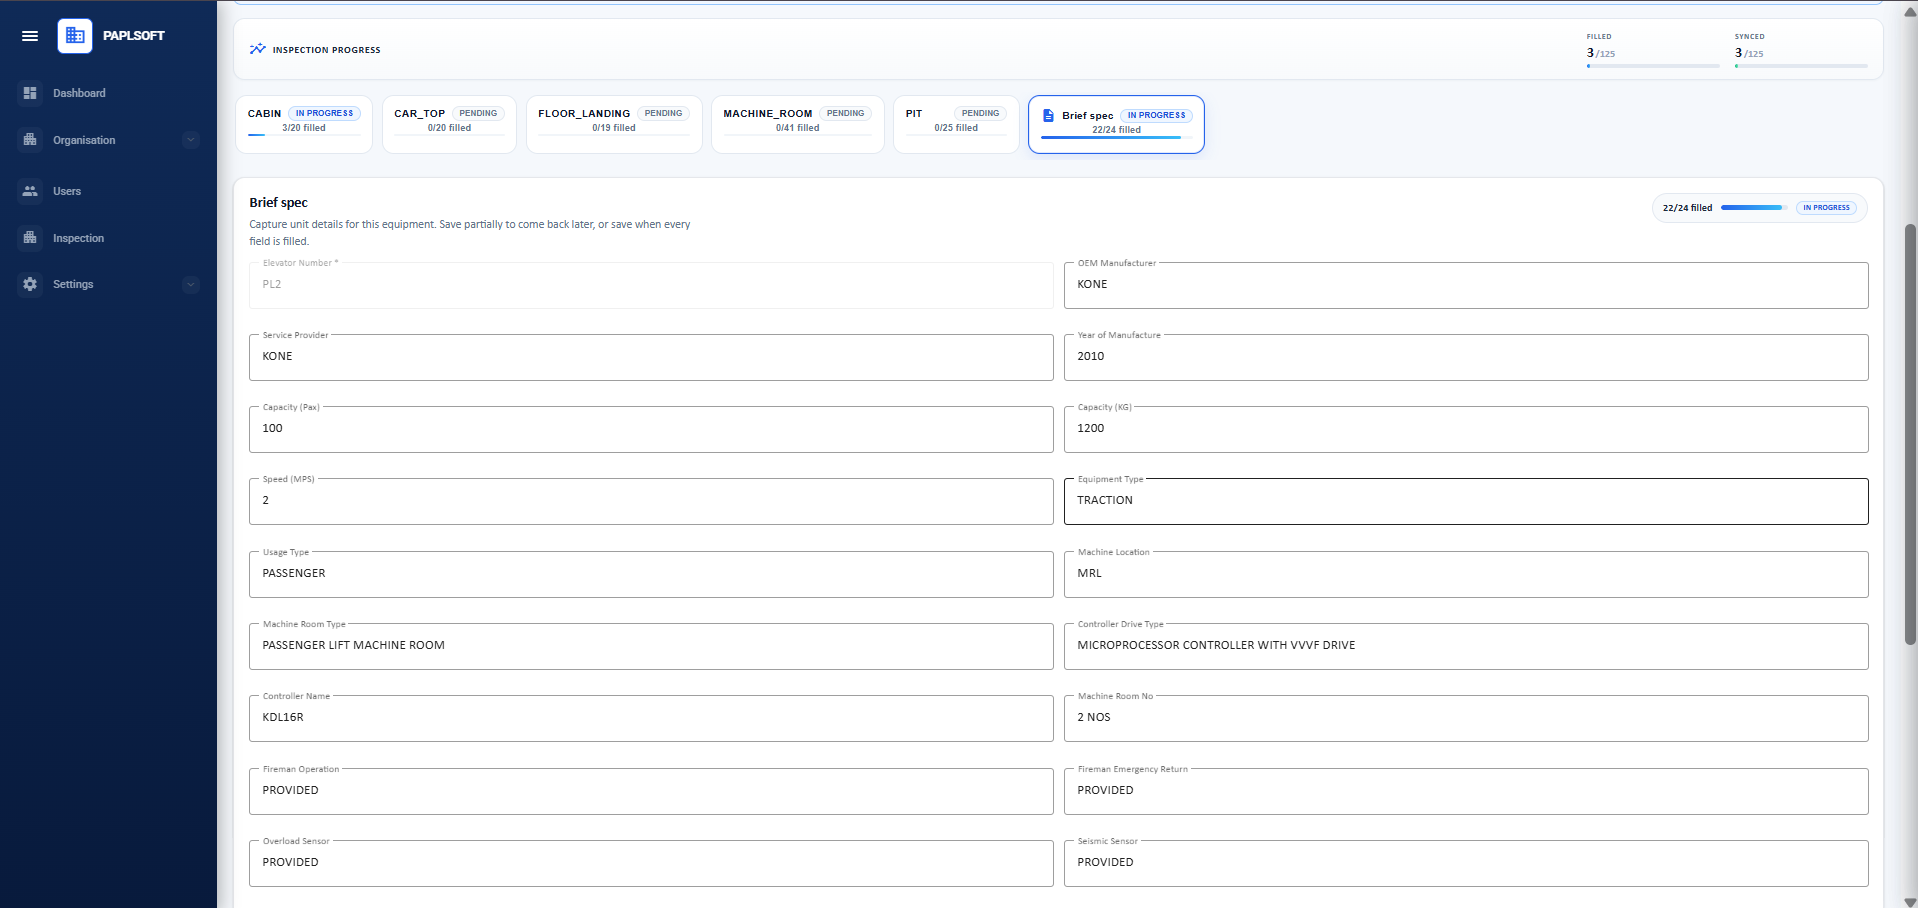Select the Brief spec tab
The image size is (1918, 908).
pos(1116,124)
